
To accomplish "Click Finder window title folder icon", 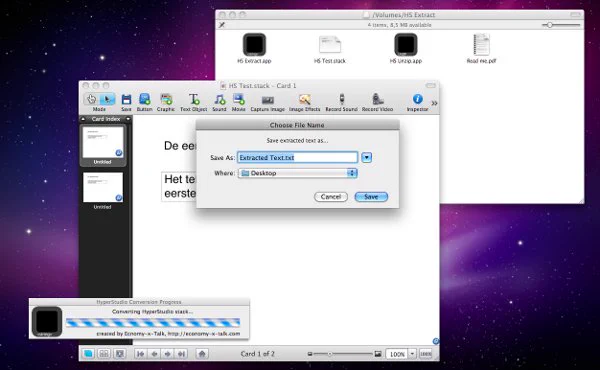I will (x=366, y=15).
